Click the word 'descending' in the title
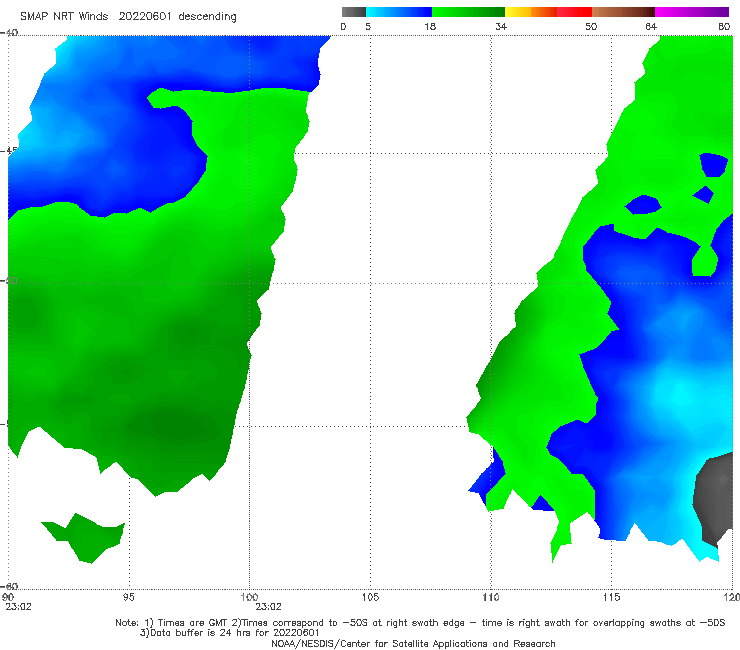 point(208,17)
